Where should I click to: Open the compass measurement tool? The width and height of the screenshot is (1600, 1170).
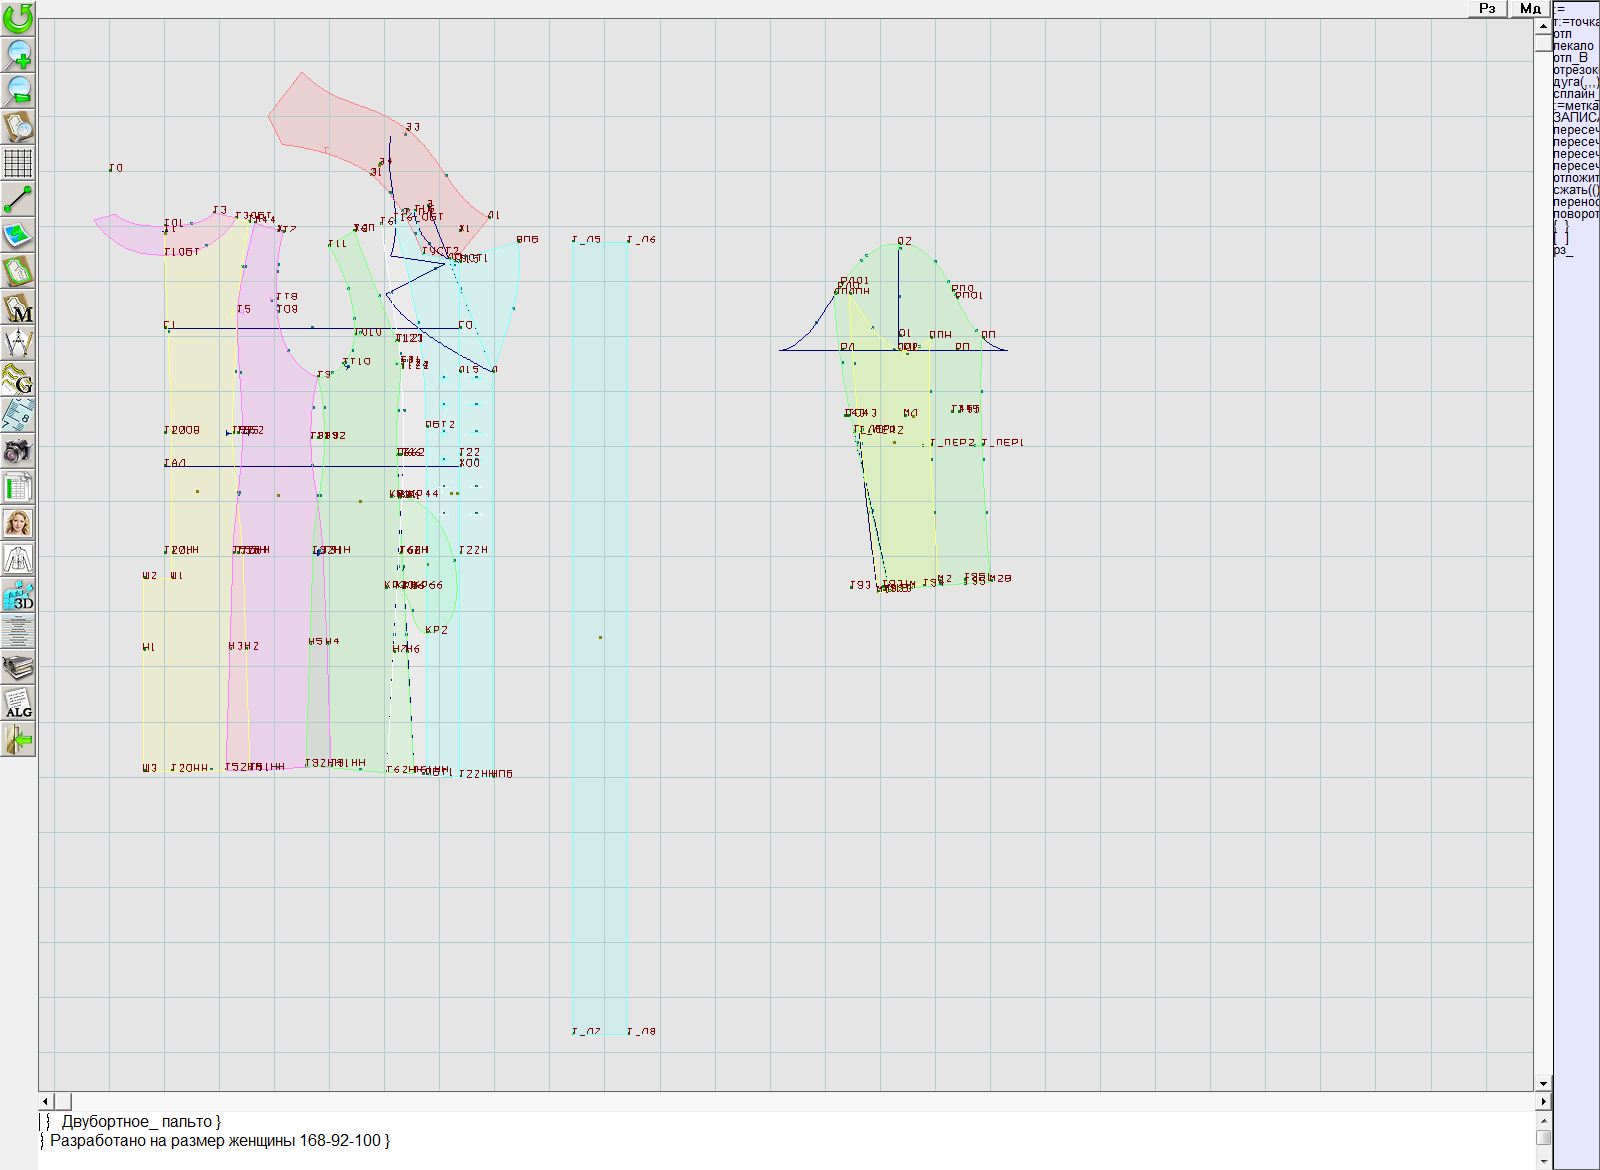18,343
